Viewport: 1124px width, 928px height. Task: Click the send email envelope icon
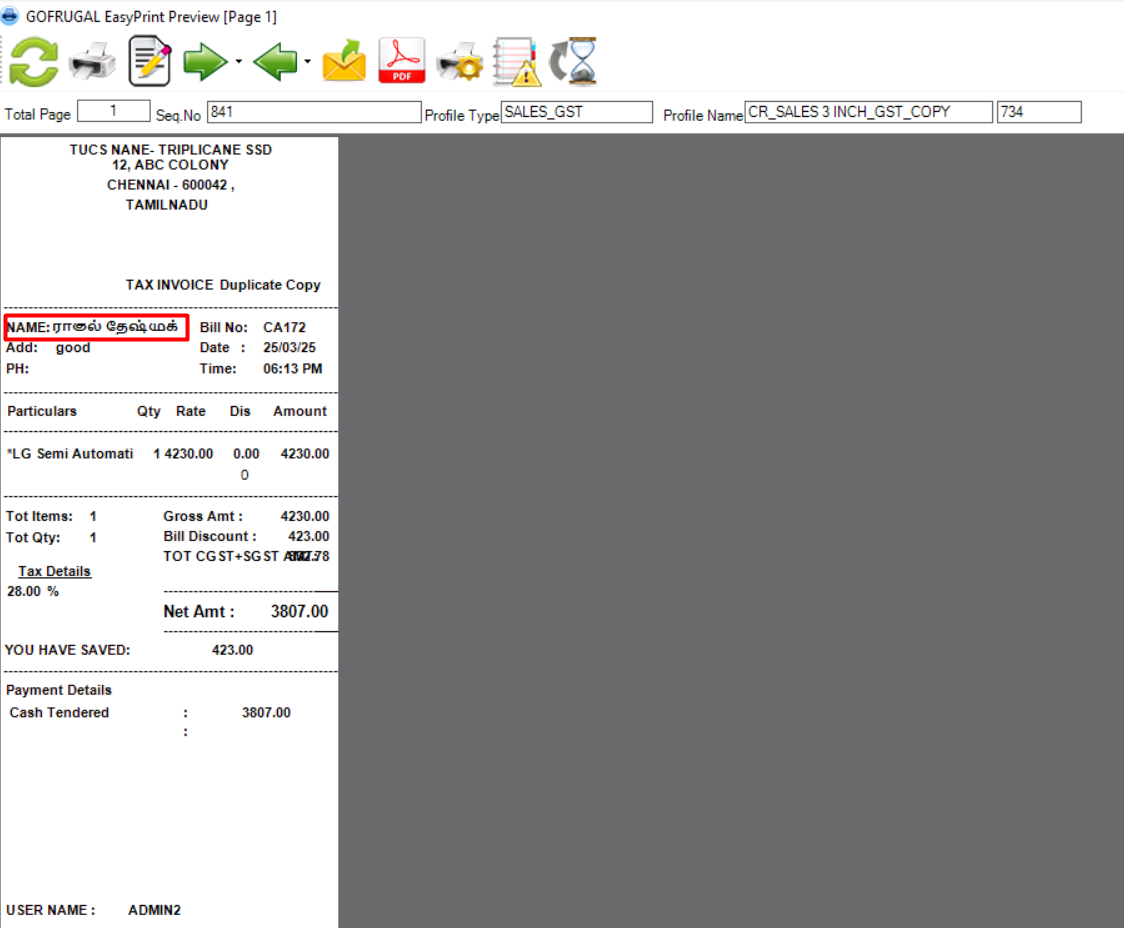tap(344, 62)
